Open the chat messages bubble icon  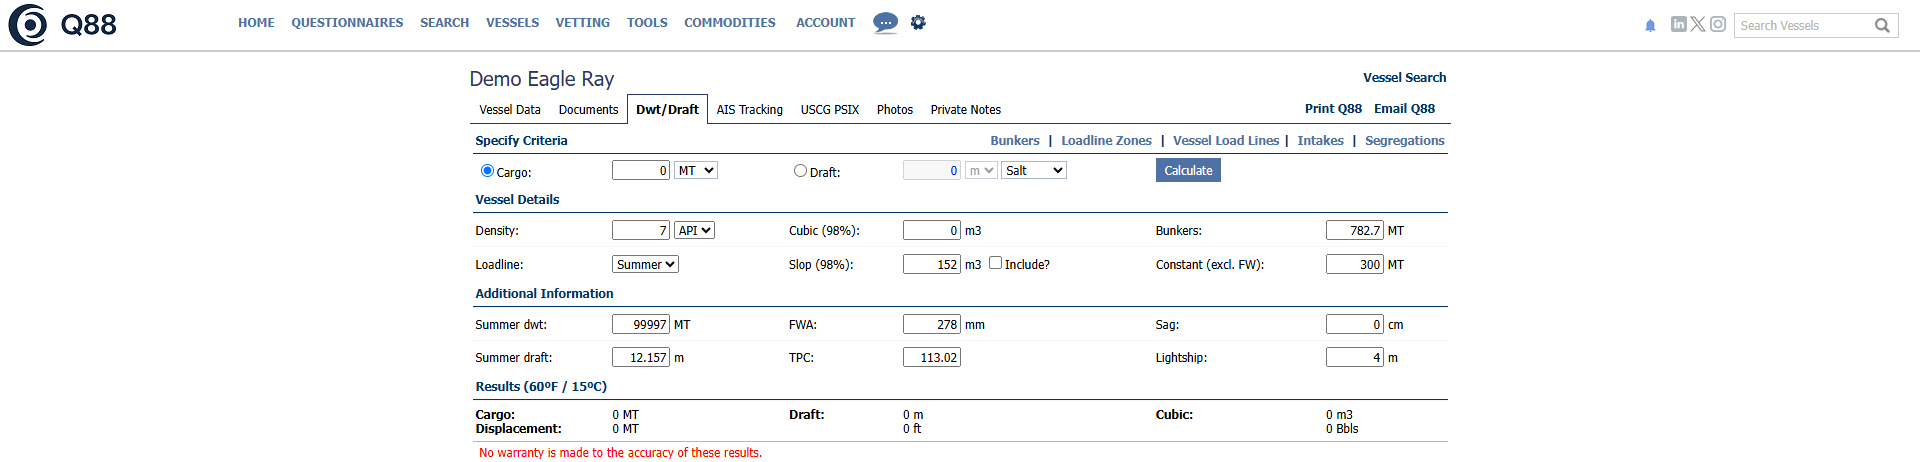click(885, 22)
